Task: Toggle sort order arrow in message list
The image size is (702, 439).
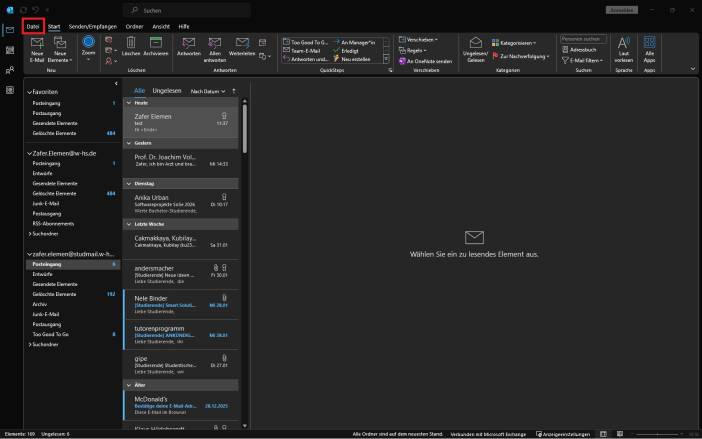Action: pyautogui.click(x=233, y=90)
